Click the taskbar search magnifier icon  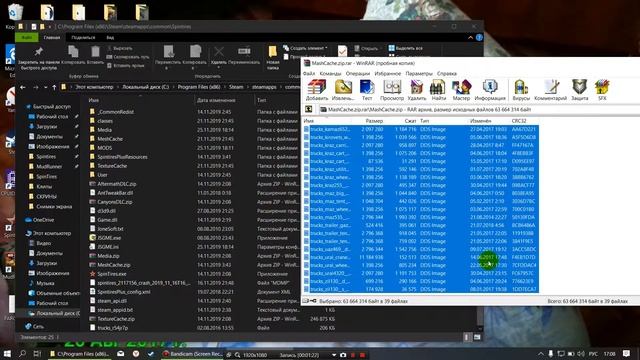coord(23,354)
